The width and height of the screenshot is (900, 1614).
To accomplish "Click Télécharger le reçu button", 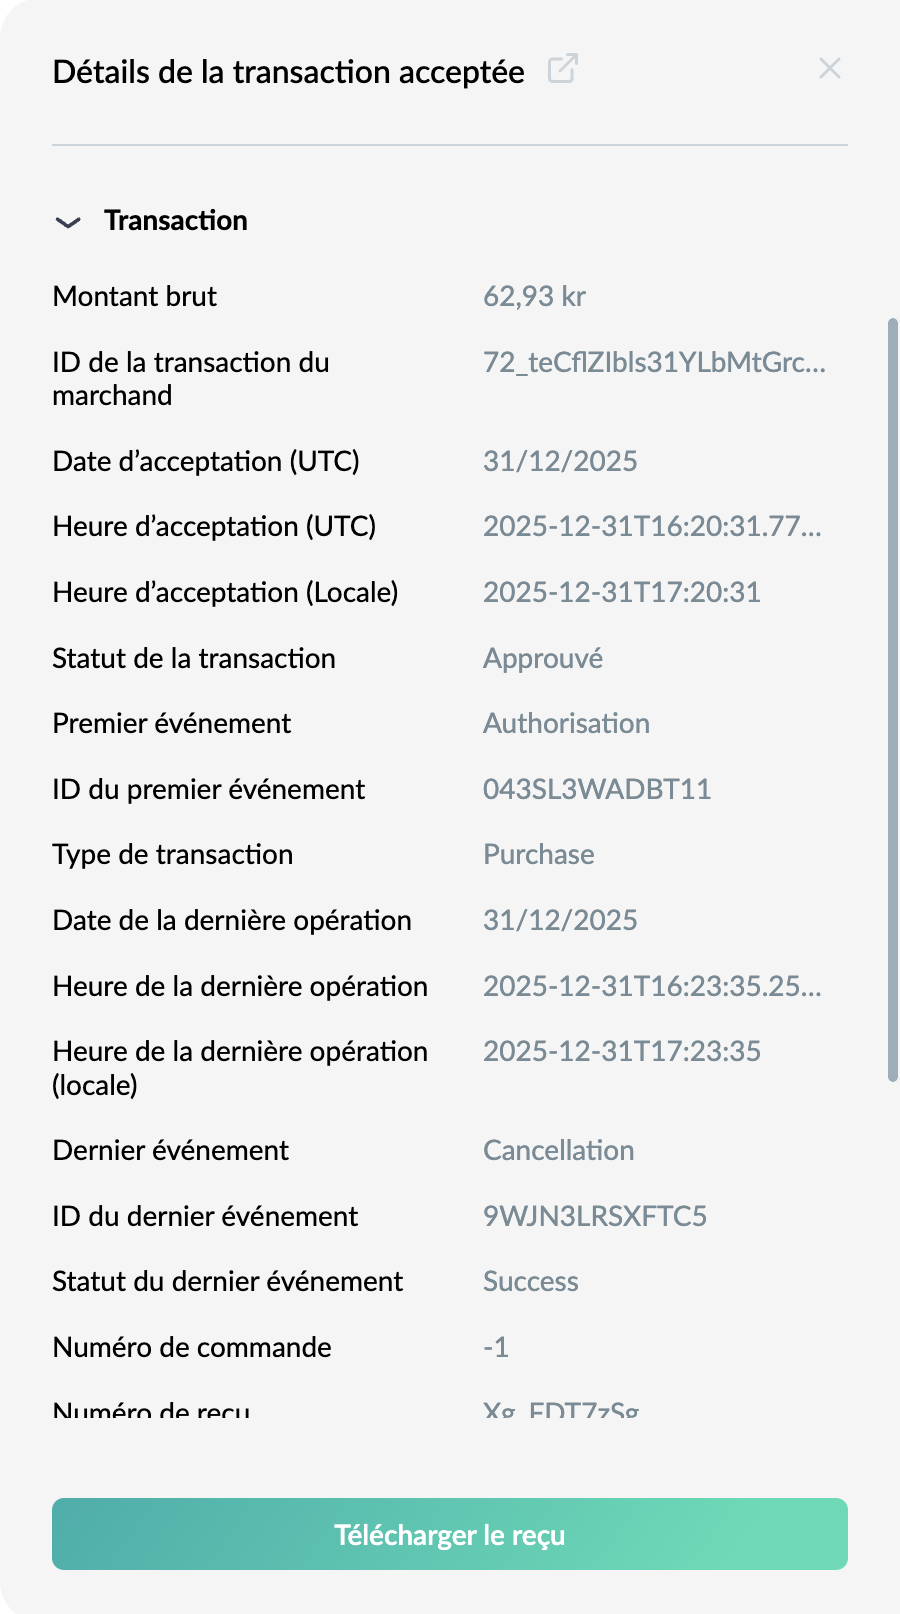I will coord(450,1534).
